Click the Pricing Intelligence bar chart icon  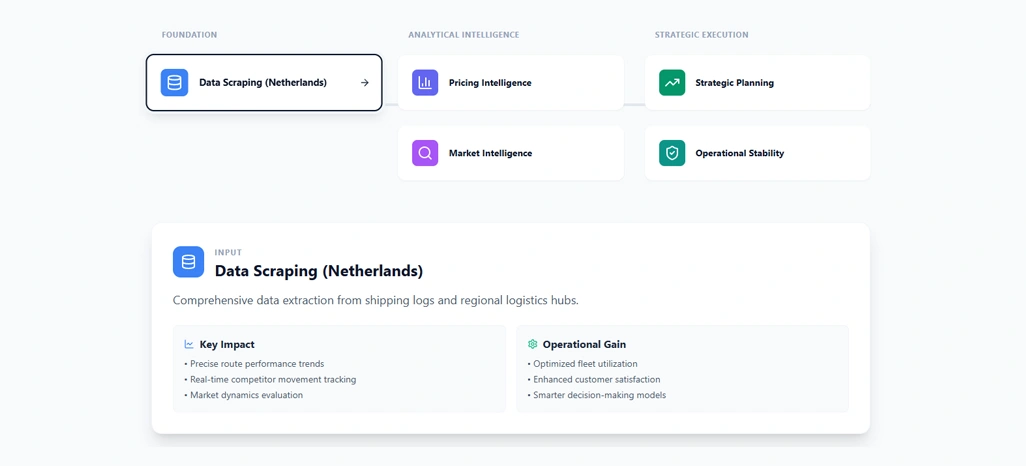pyautogui.click(x=425, y=83)
